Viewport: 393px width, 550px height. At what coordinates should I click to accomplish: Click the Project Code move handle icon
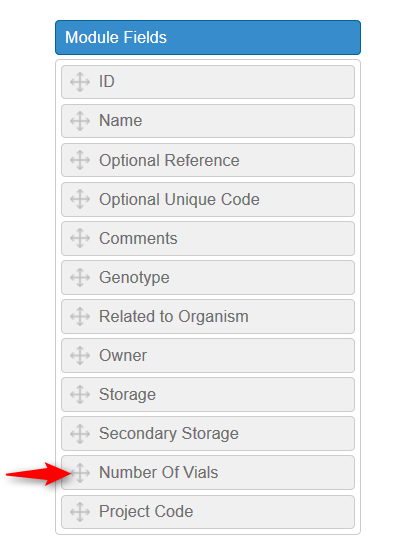(x=80, y=512)
